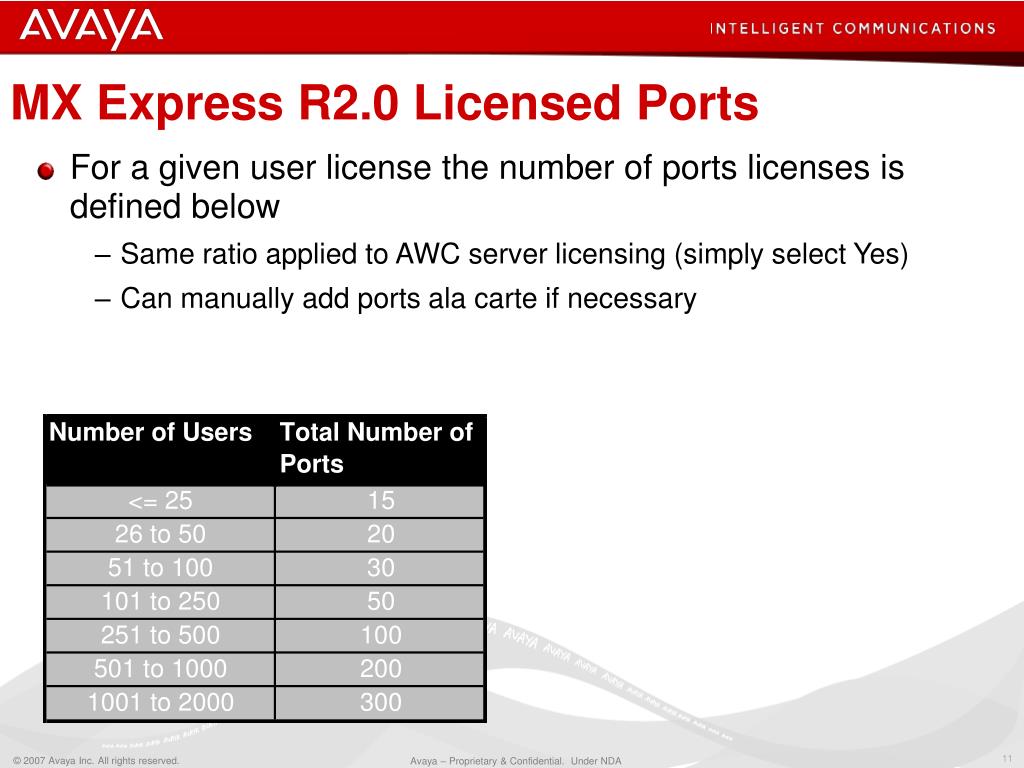Click the red bullet before 'For a given user license'
This screenshot has height=768, width=1024.
pos(46,172)
